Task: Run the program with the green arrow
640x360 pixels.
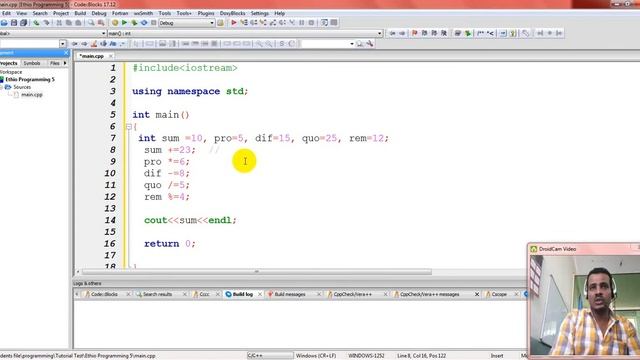Action: [124, 23]
